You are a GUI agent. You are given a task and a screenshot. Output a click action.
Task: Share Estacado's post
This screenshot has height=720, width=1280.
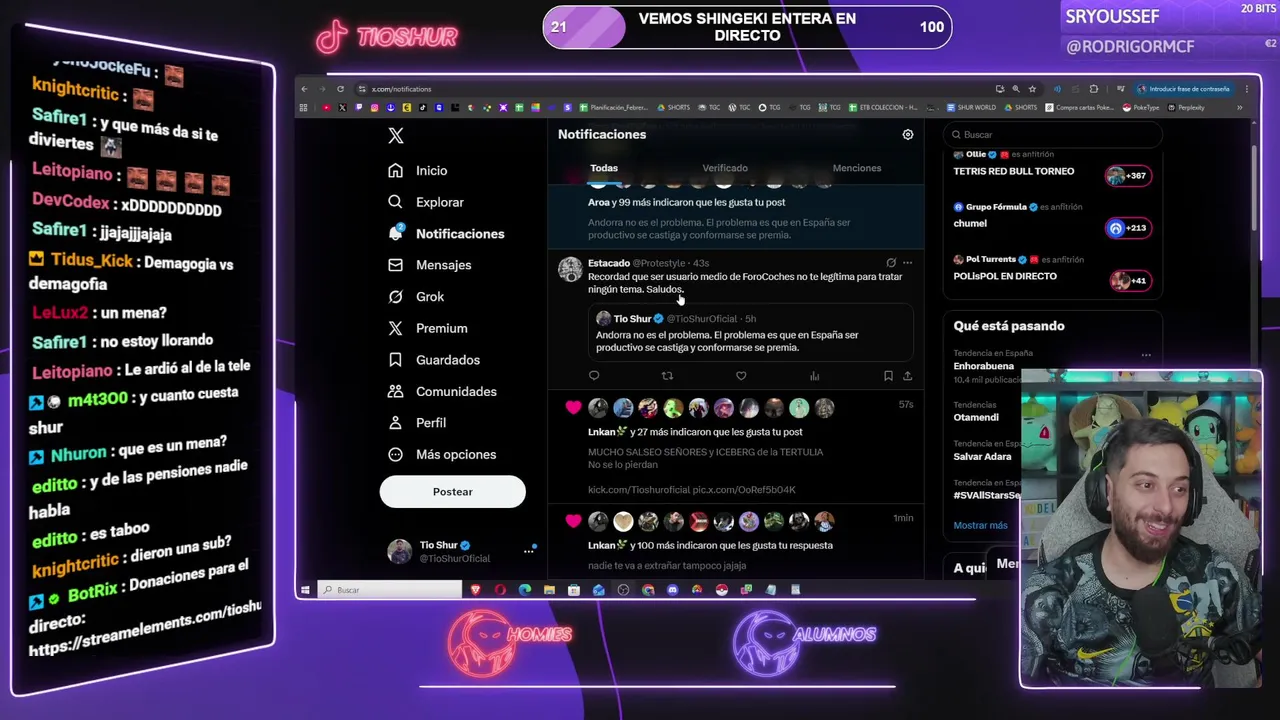tap(907, 376)
